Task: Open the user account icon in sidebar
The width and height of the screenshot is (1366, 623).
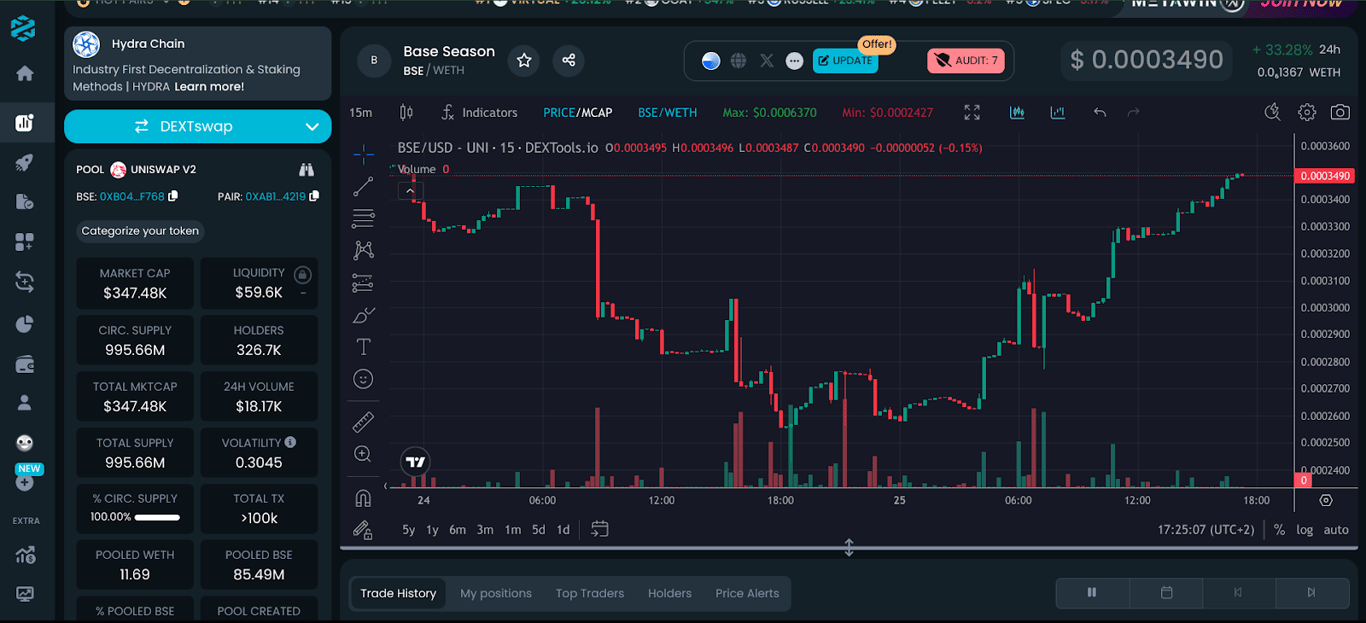Action: [24, 403]
